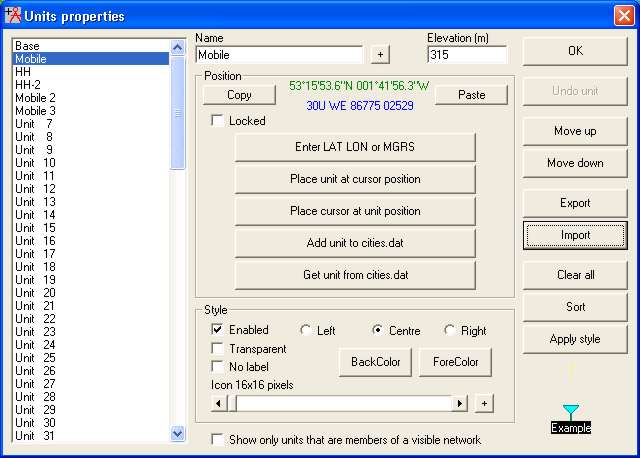Select Mobile in the unit list
The image size is (640, 458).
click(x=91, y=59)
